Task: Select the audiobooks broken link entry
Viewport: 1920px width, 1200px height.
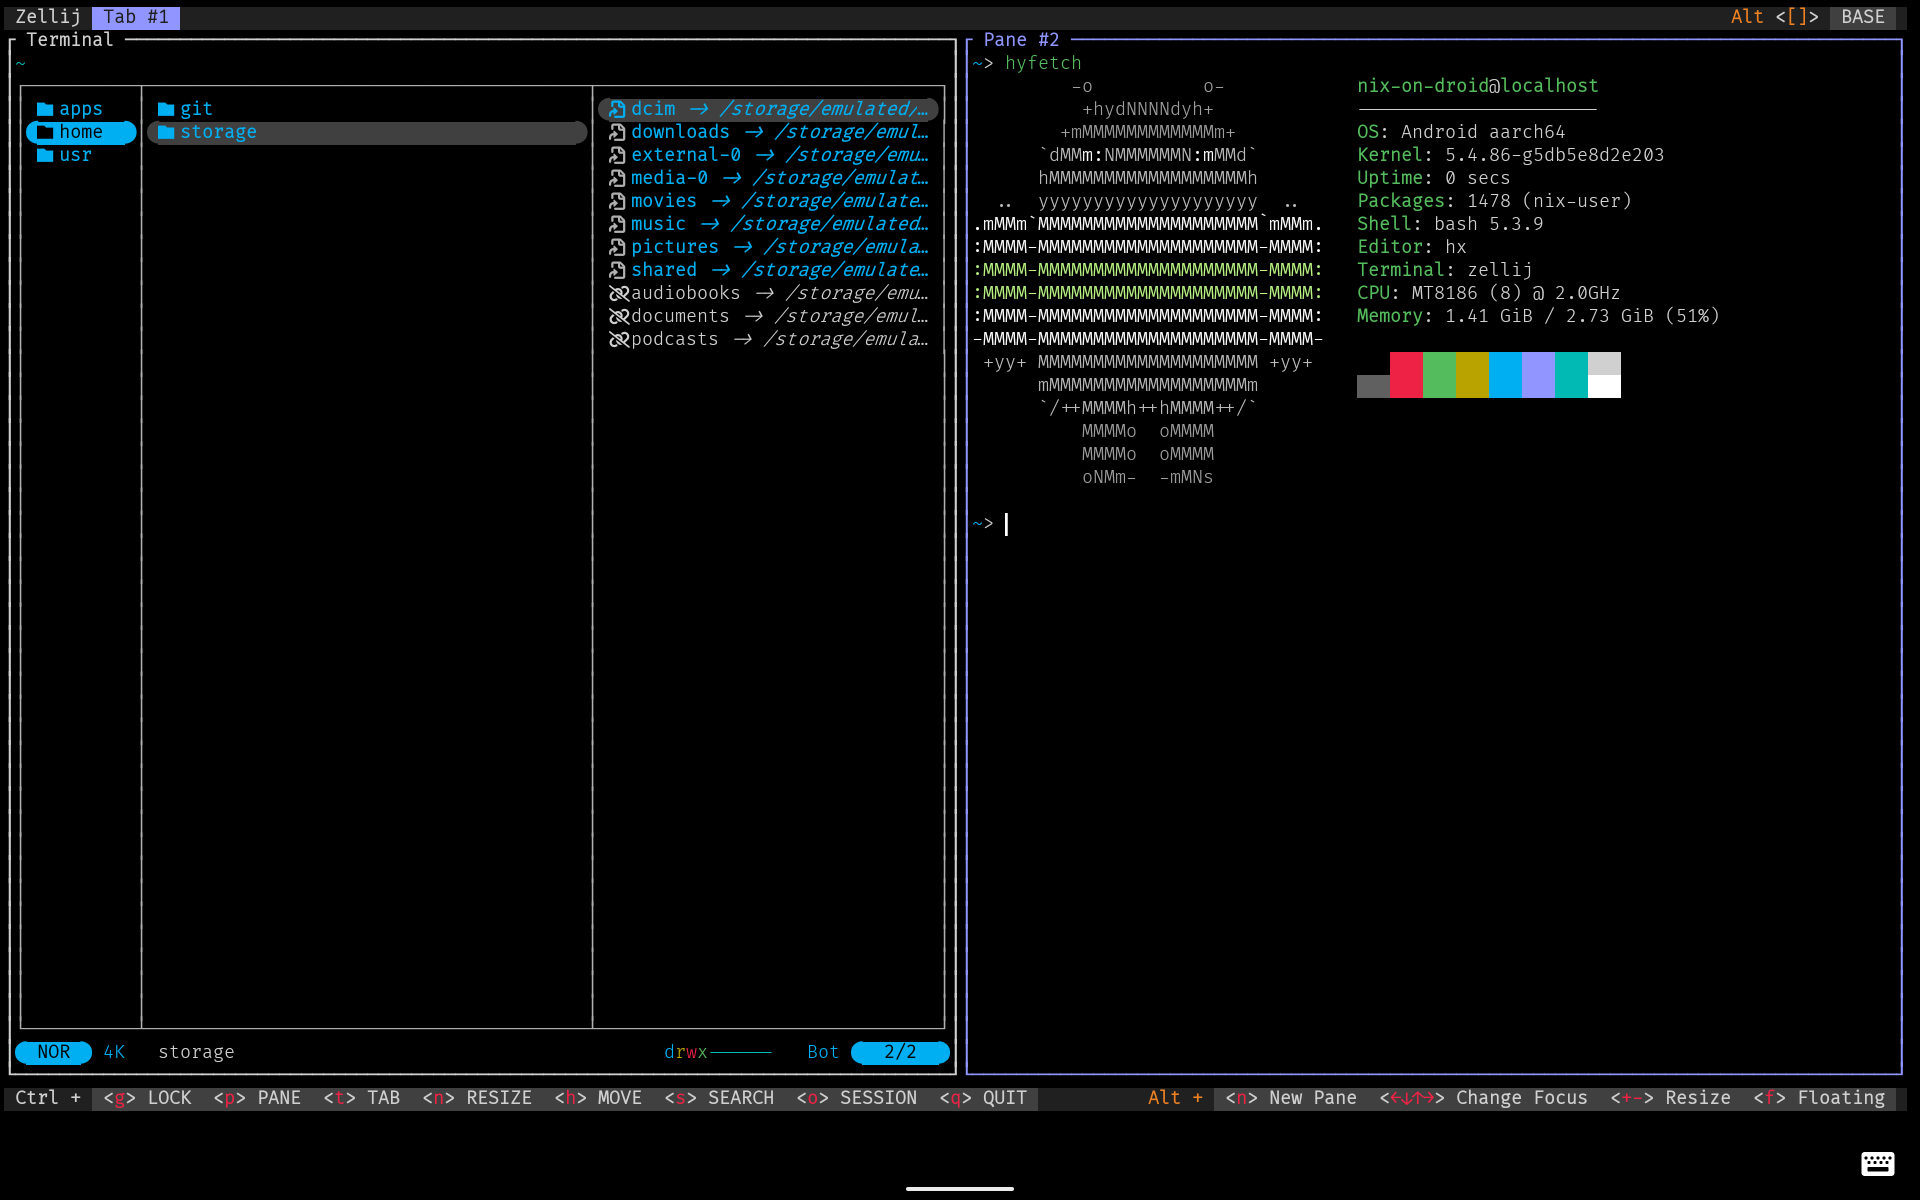Action: point(768,293)
